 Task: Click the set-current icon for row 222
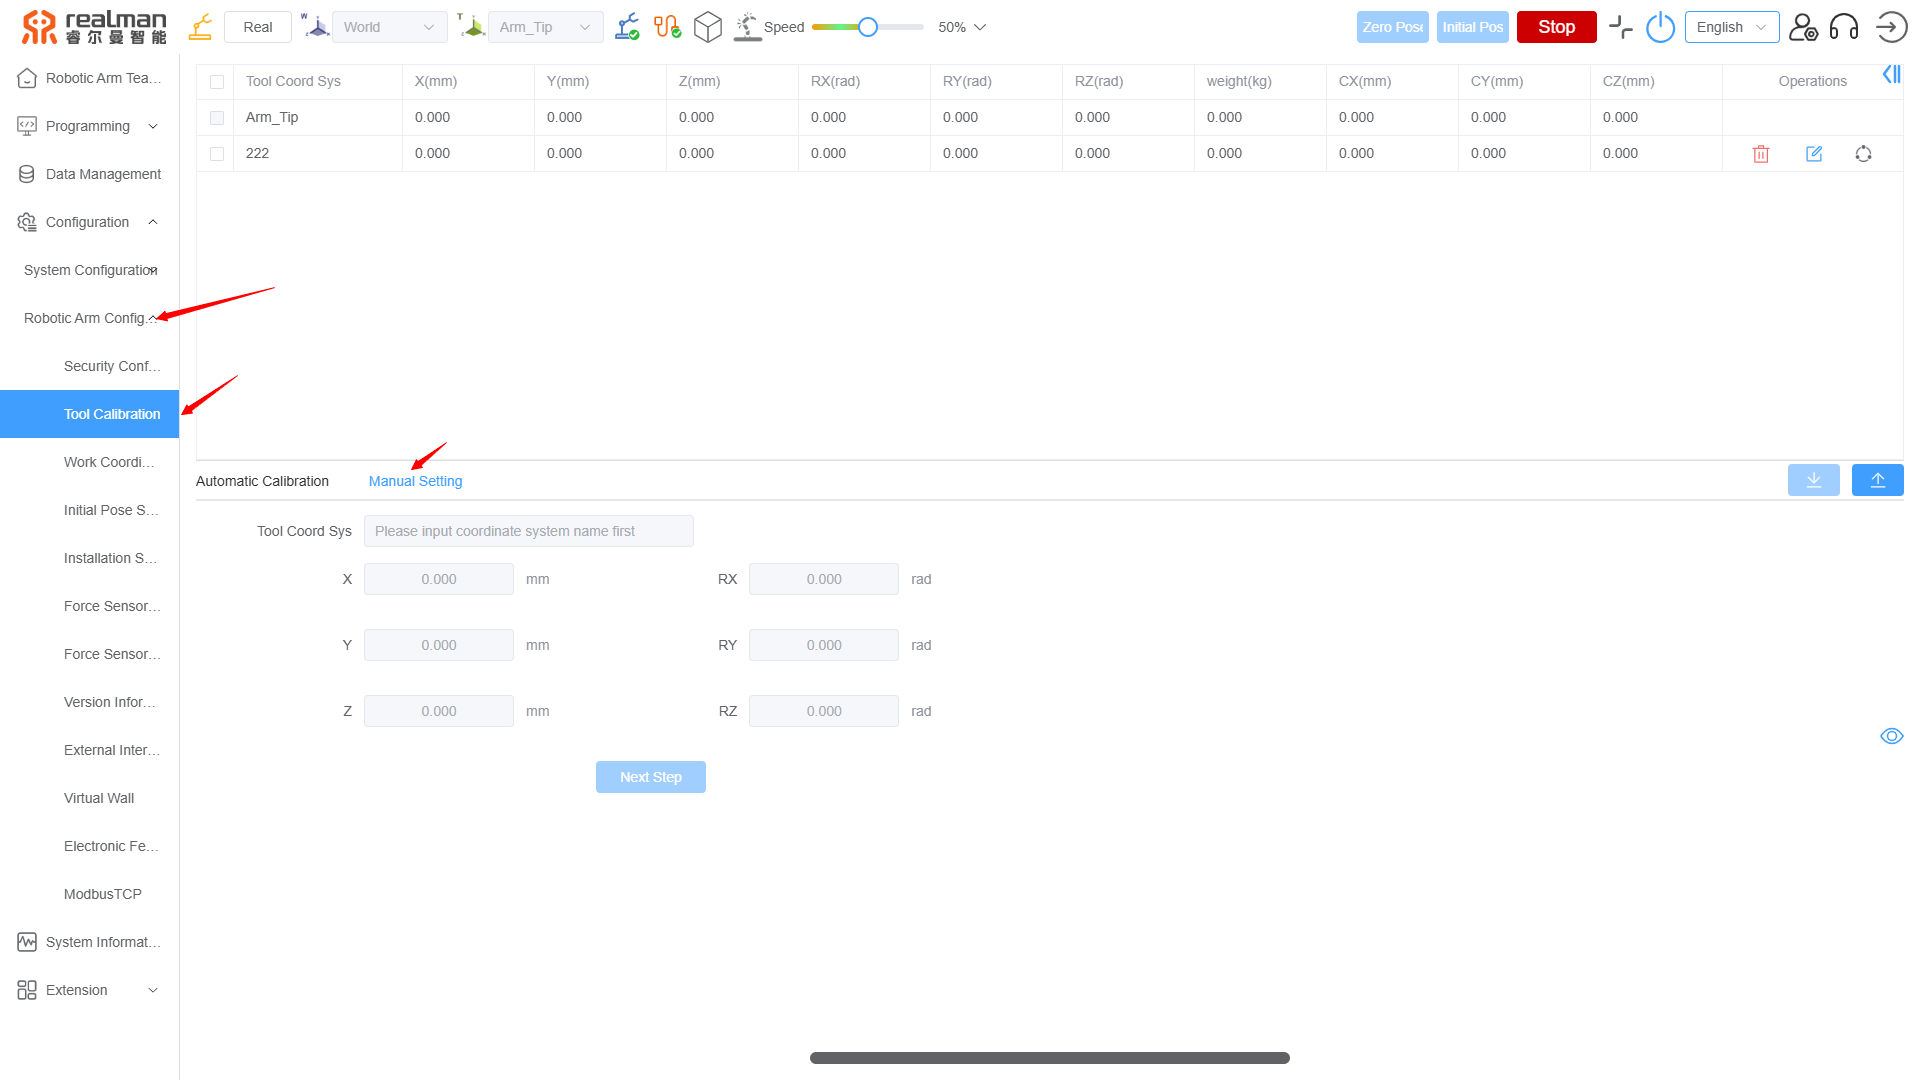[1863, 154]
